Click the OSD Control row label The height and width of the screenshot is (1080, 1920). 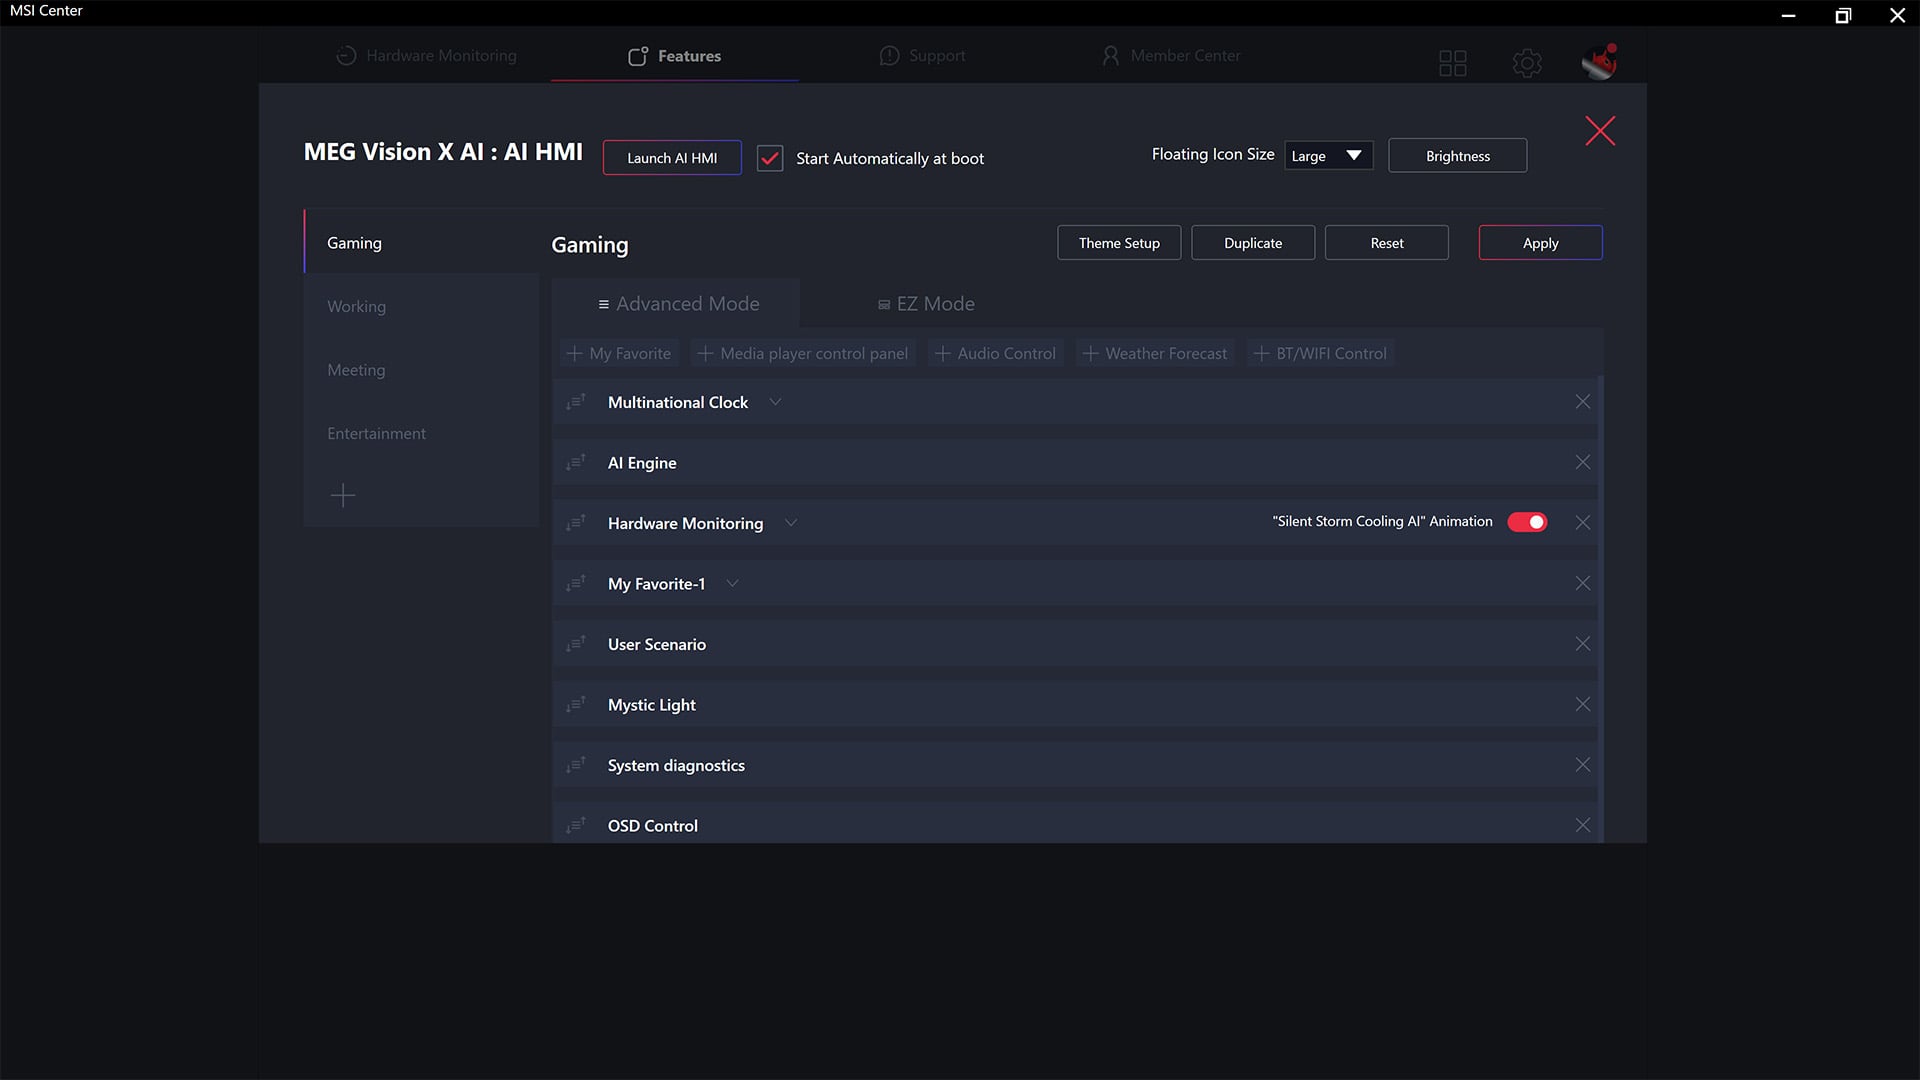pos(653,826)
